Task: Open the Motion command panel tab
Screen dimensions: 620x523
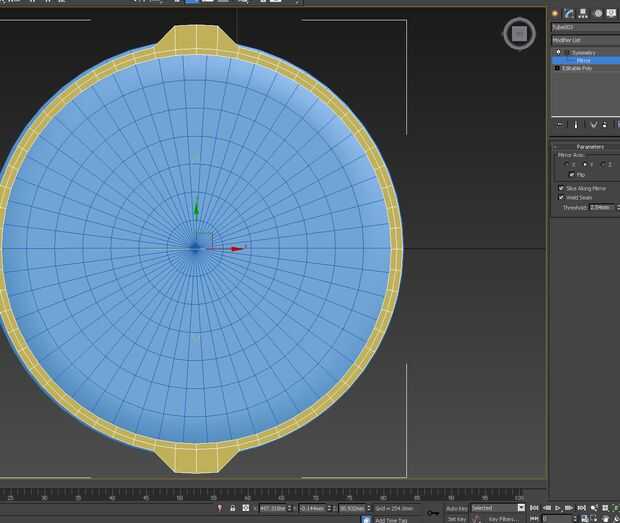Action: point(597,13)
